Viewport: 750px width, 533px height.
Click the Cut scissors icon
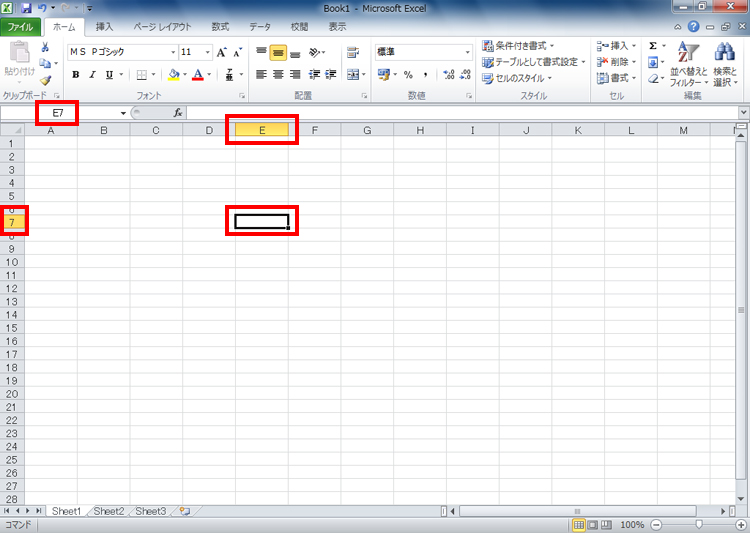pos(45,47)
